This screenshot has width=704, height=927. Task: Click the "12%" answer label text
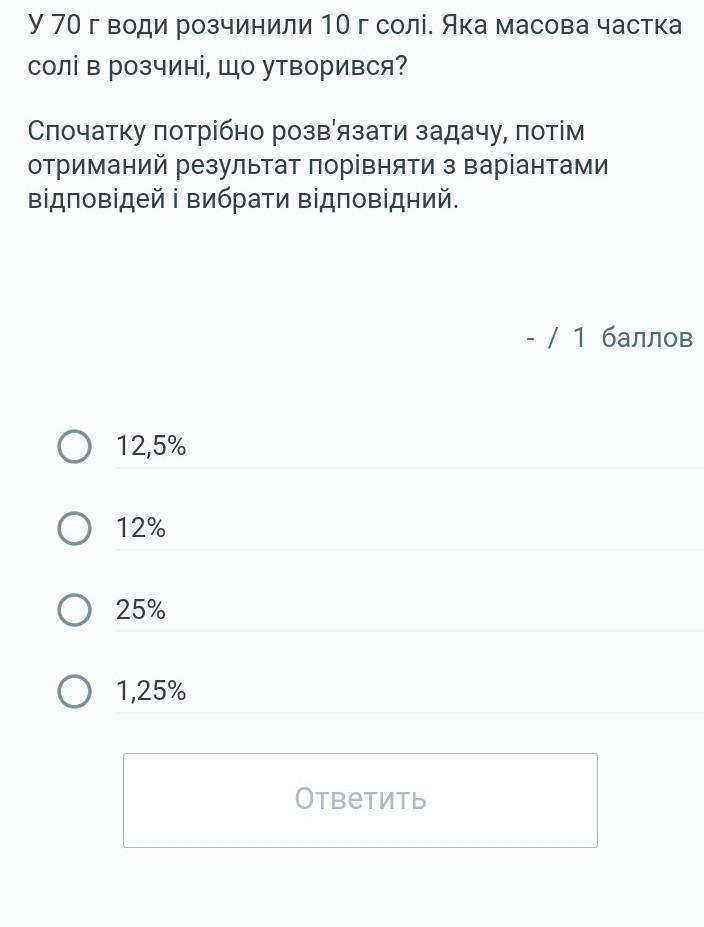(x=141, y=528)
